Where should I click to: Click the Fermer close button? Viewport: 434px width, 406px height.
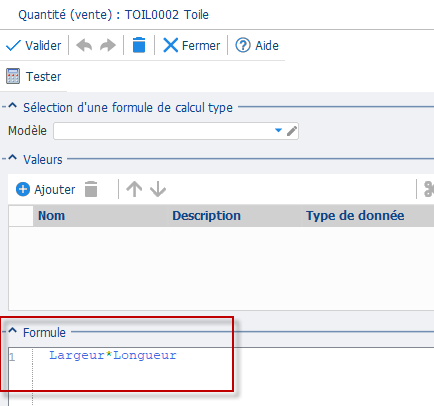click(x=191, y=45)
